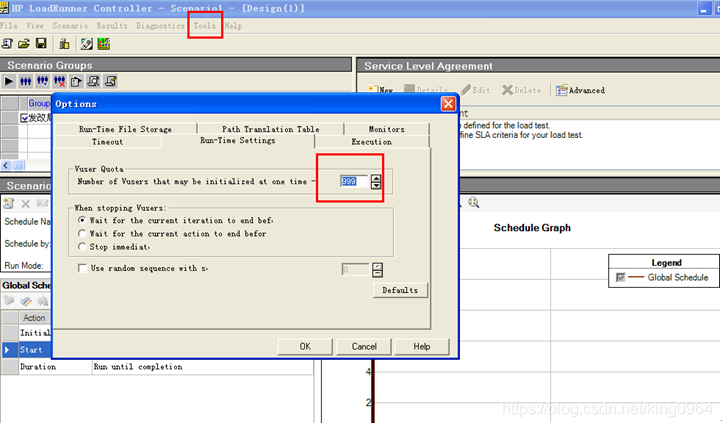The image size is (722, 427).
Task: Click the scroll left arrow under Scenario Groups
Action: (6, 165)
